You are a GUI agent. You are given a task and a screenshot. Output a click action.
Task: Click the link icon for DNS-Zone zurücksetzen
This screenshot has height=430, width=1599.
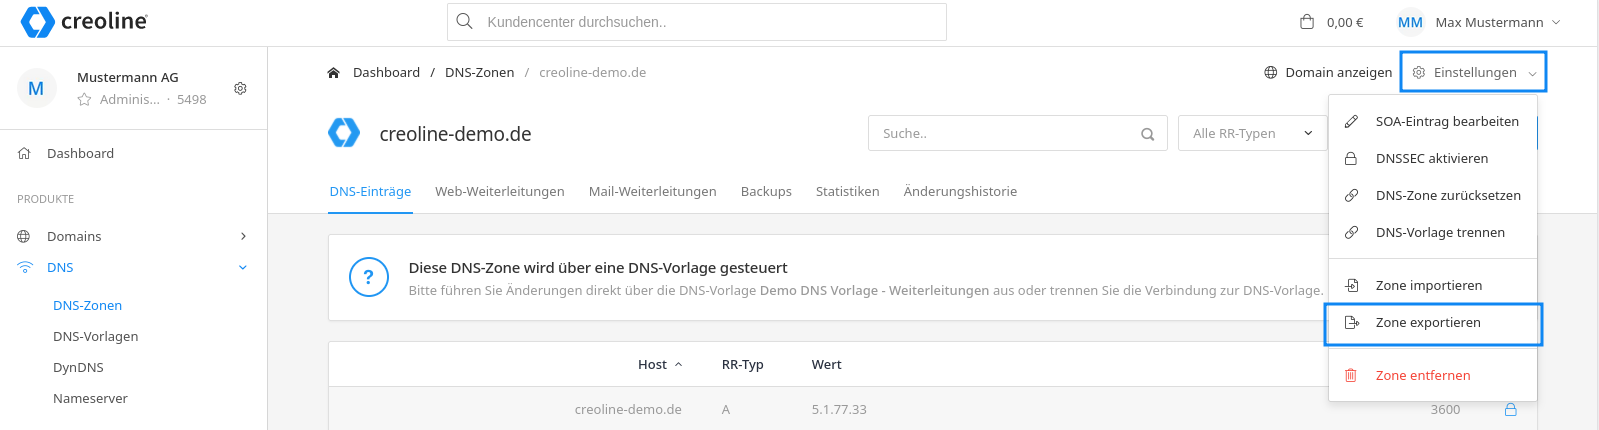pyautogui.click(x=1351, y=195)
